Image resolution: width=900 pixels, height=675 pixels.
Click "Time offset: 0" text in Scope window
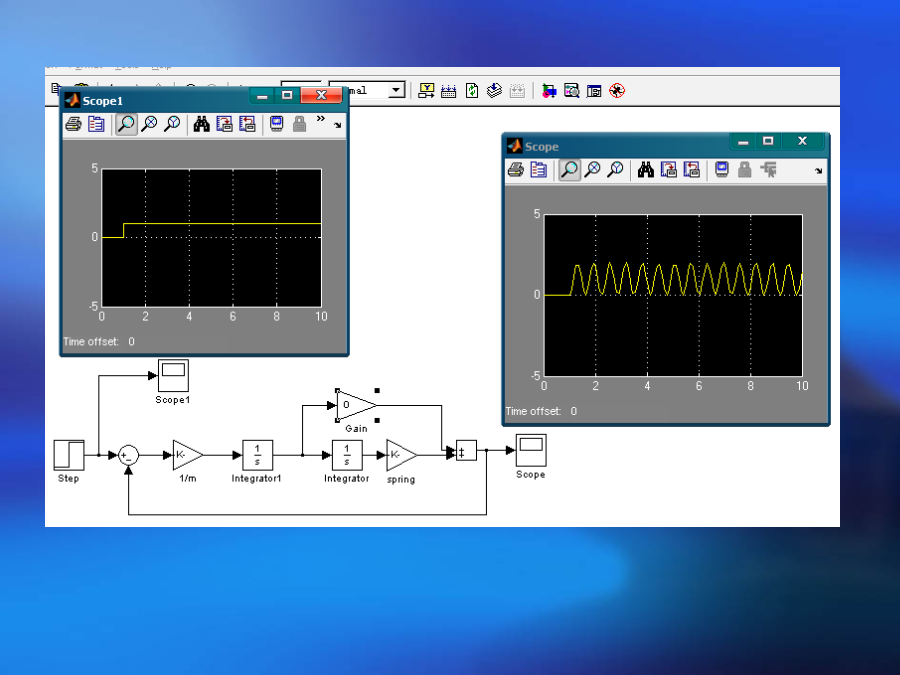pyautogui.click(x=541, y=411)
